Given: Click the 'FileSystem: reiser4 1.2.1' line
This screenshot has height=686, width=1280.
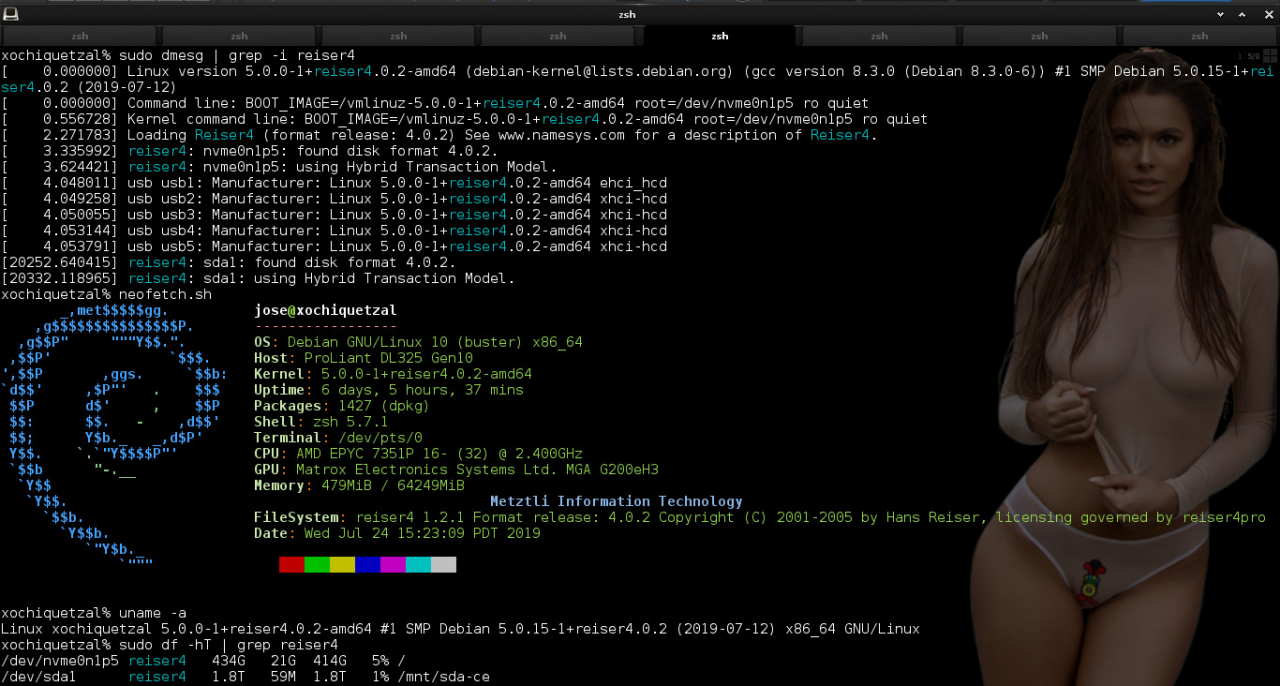Looking at the screenshot, I should pyautogui.click(x=760, y=518).
